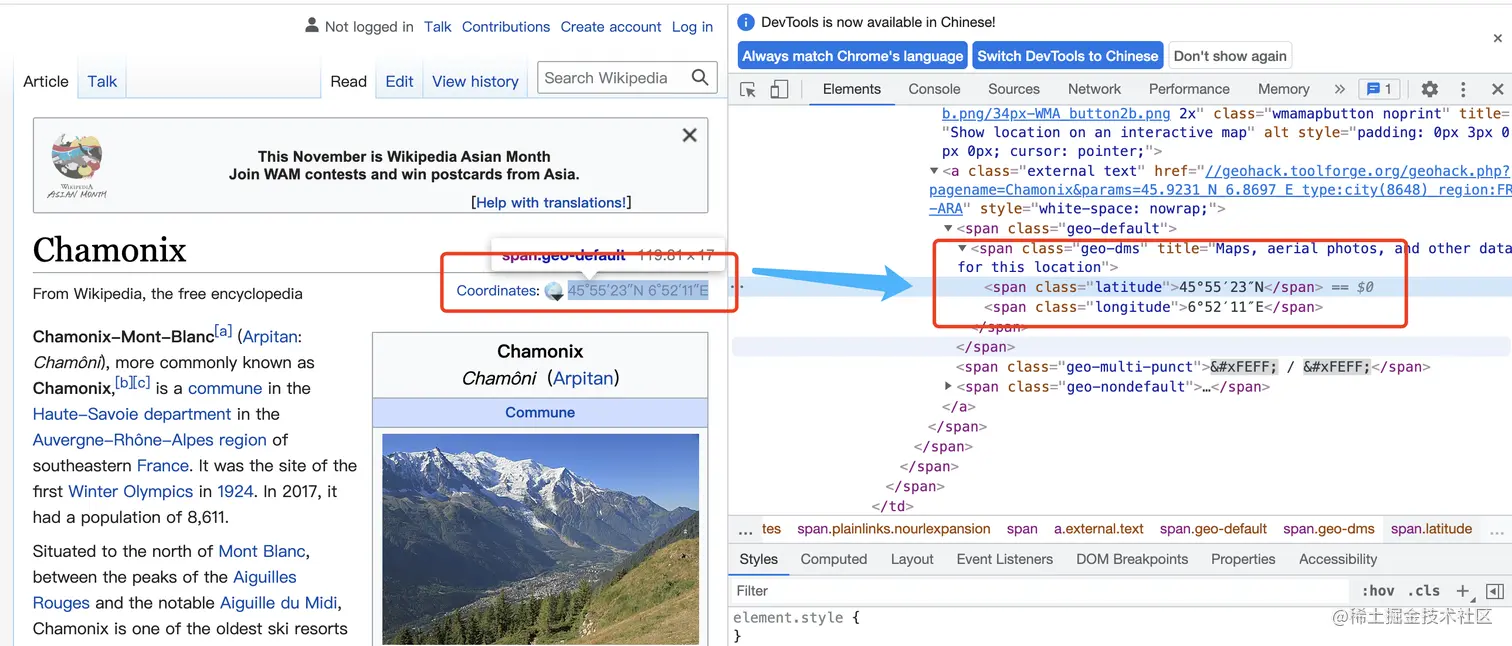Viewport: 1512px width, 646px height.
Task: Click the Wikipedia Asian Month logo
Action: [76, 165]
